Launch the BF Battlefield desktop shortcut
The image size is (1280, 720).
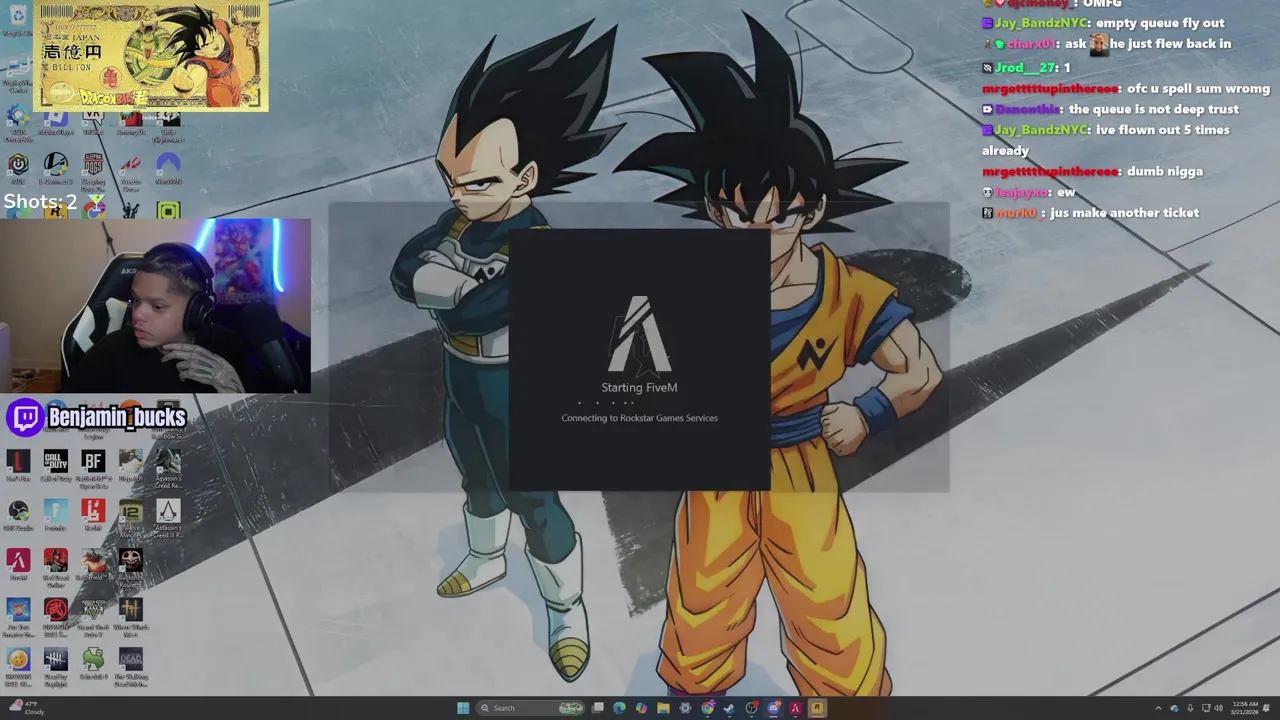93,467
